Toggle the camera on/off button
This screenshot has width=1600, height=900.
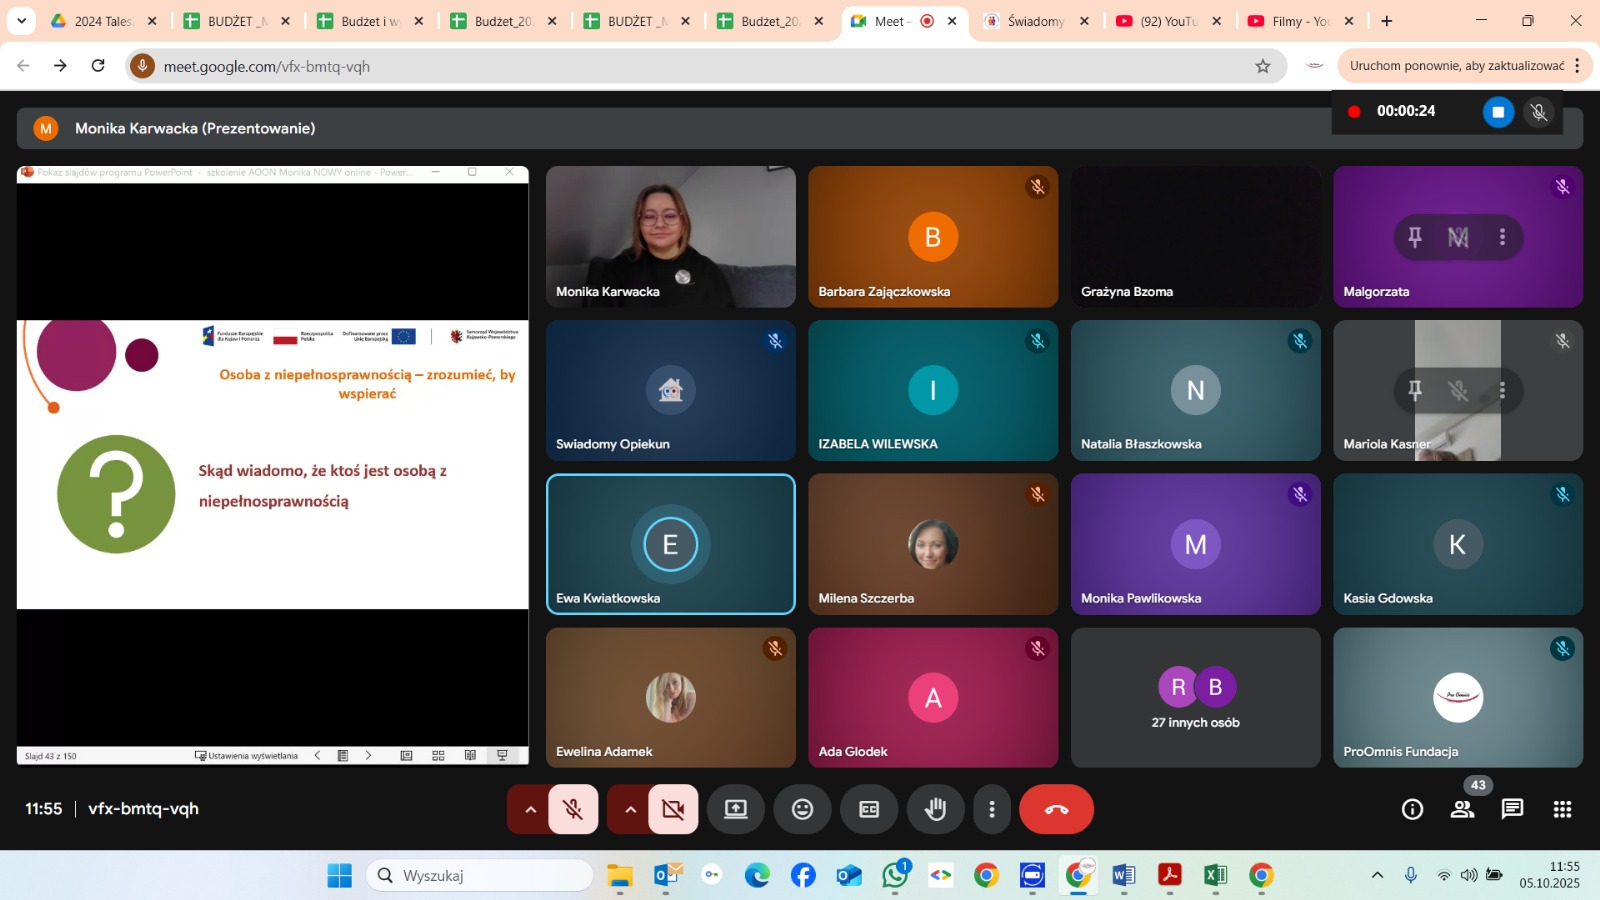(673, 809)
